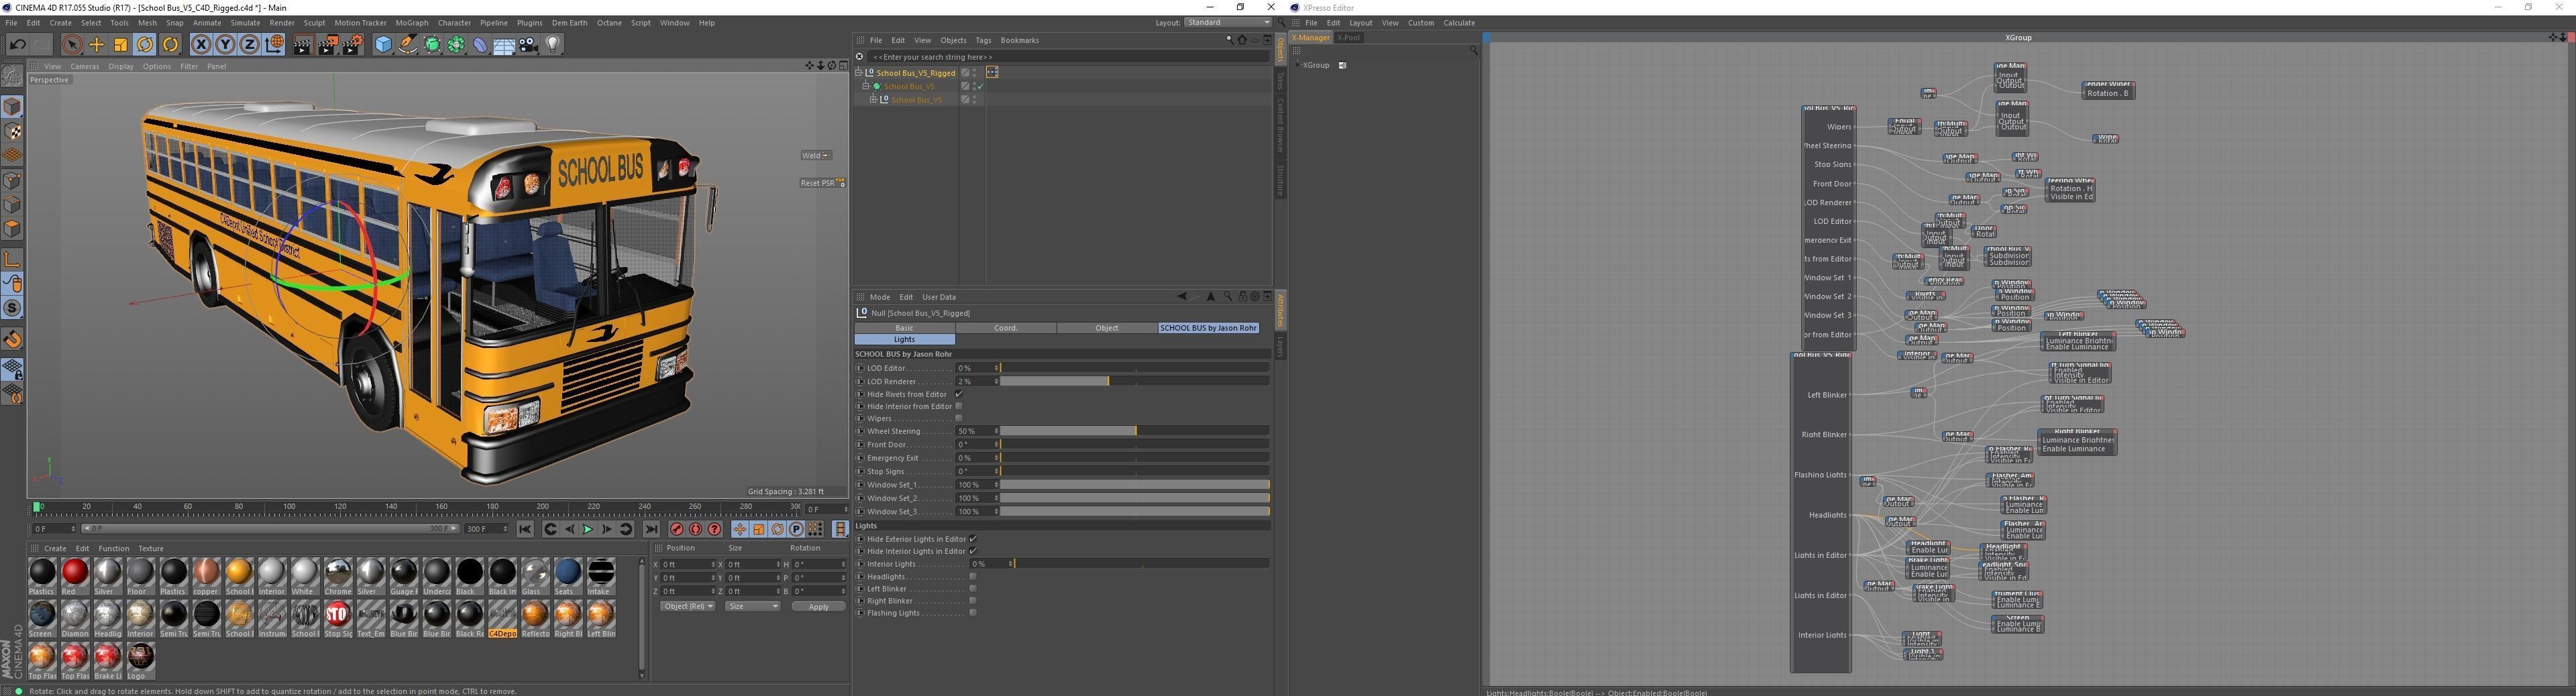Click the Reset PSR button
This screenshot has height=696, width=2576.
[x=822, y=183]
